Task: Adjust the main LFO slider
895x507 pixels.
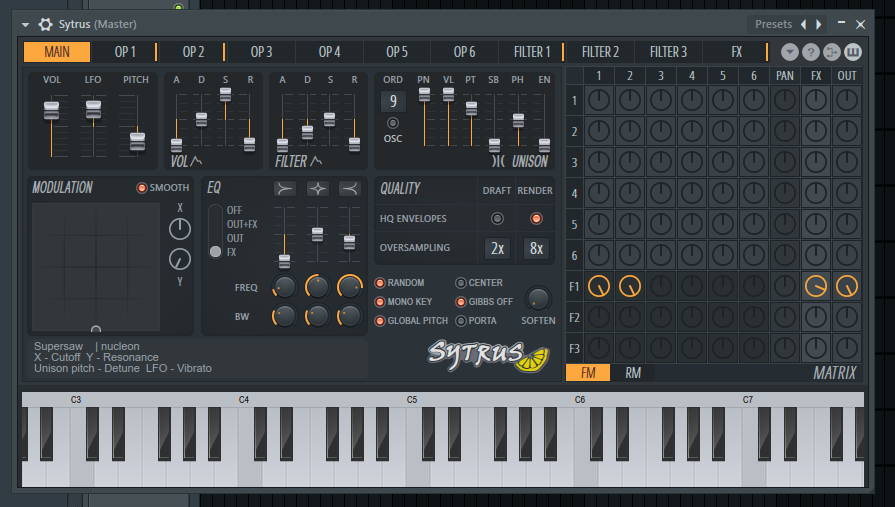Action: tap(94, 109)
